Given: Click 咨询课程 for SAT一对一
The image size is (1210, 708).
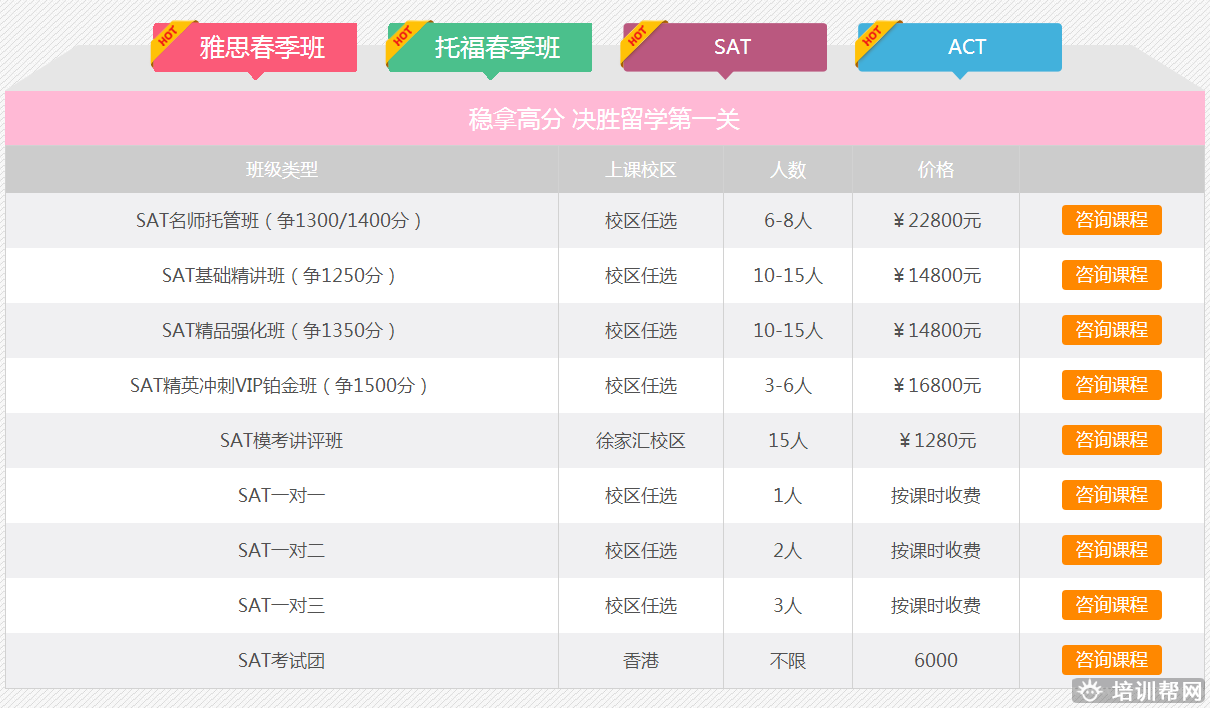Looking at the screenshot, I should [1112, 495].
